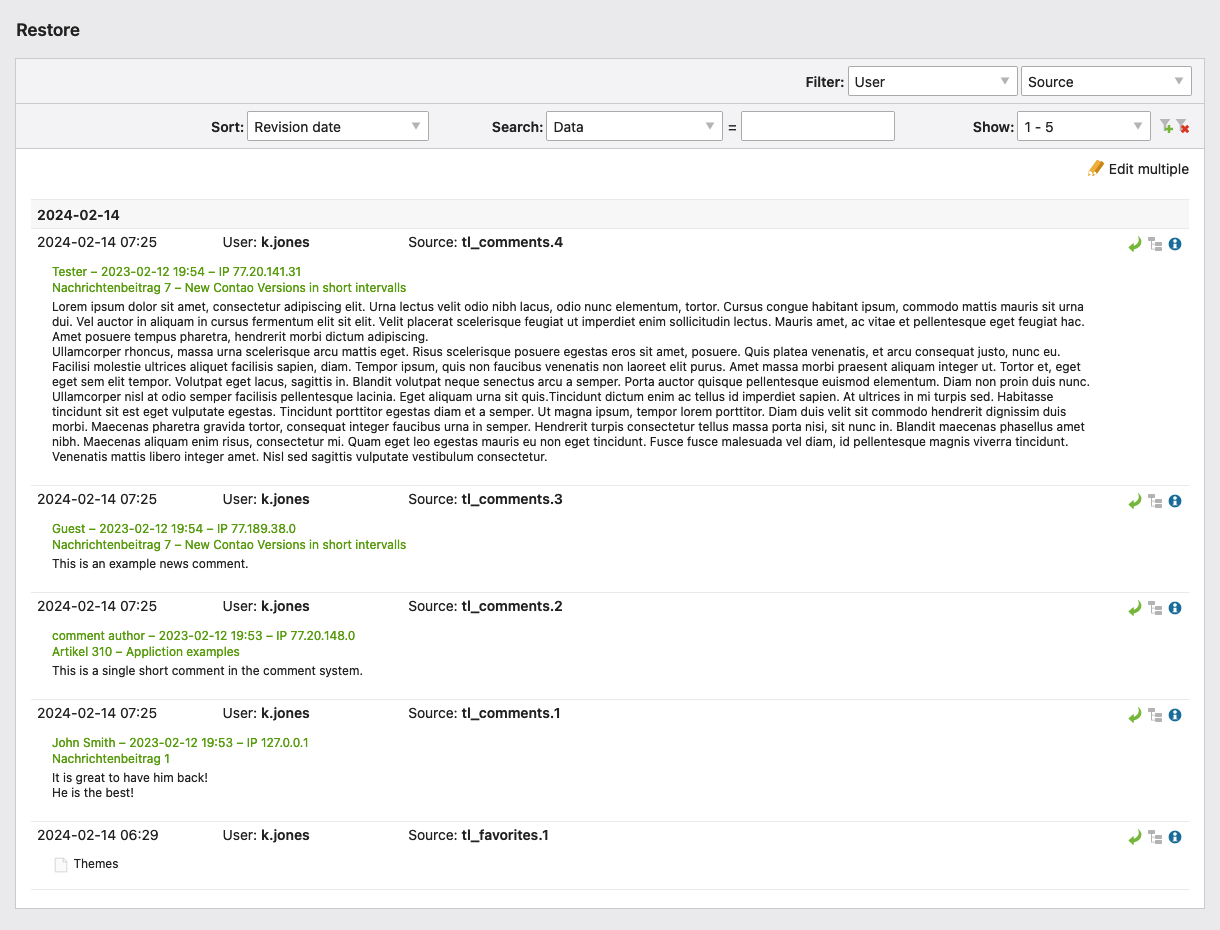Show details of the tl_favorites.1 entry
The image size is (1220, 930).
point(1175,837)
